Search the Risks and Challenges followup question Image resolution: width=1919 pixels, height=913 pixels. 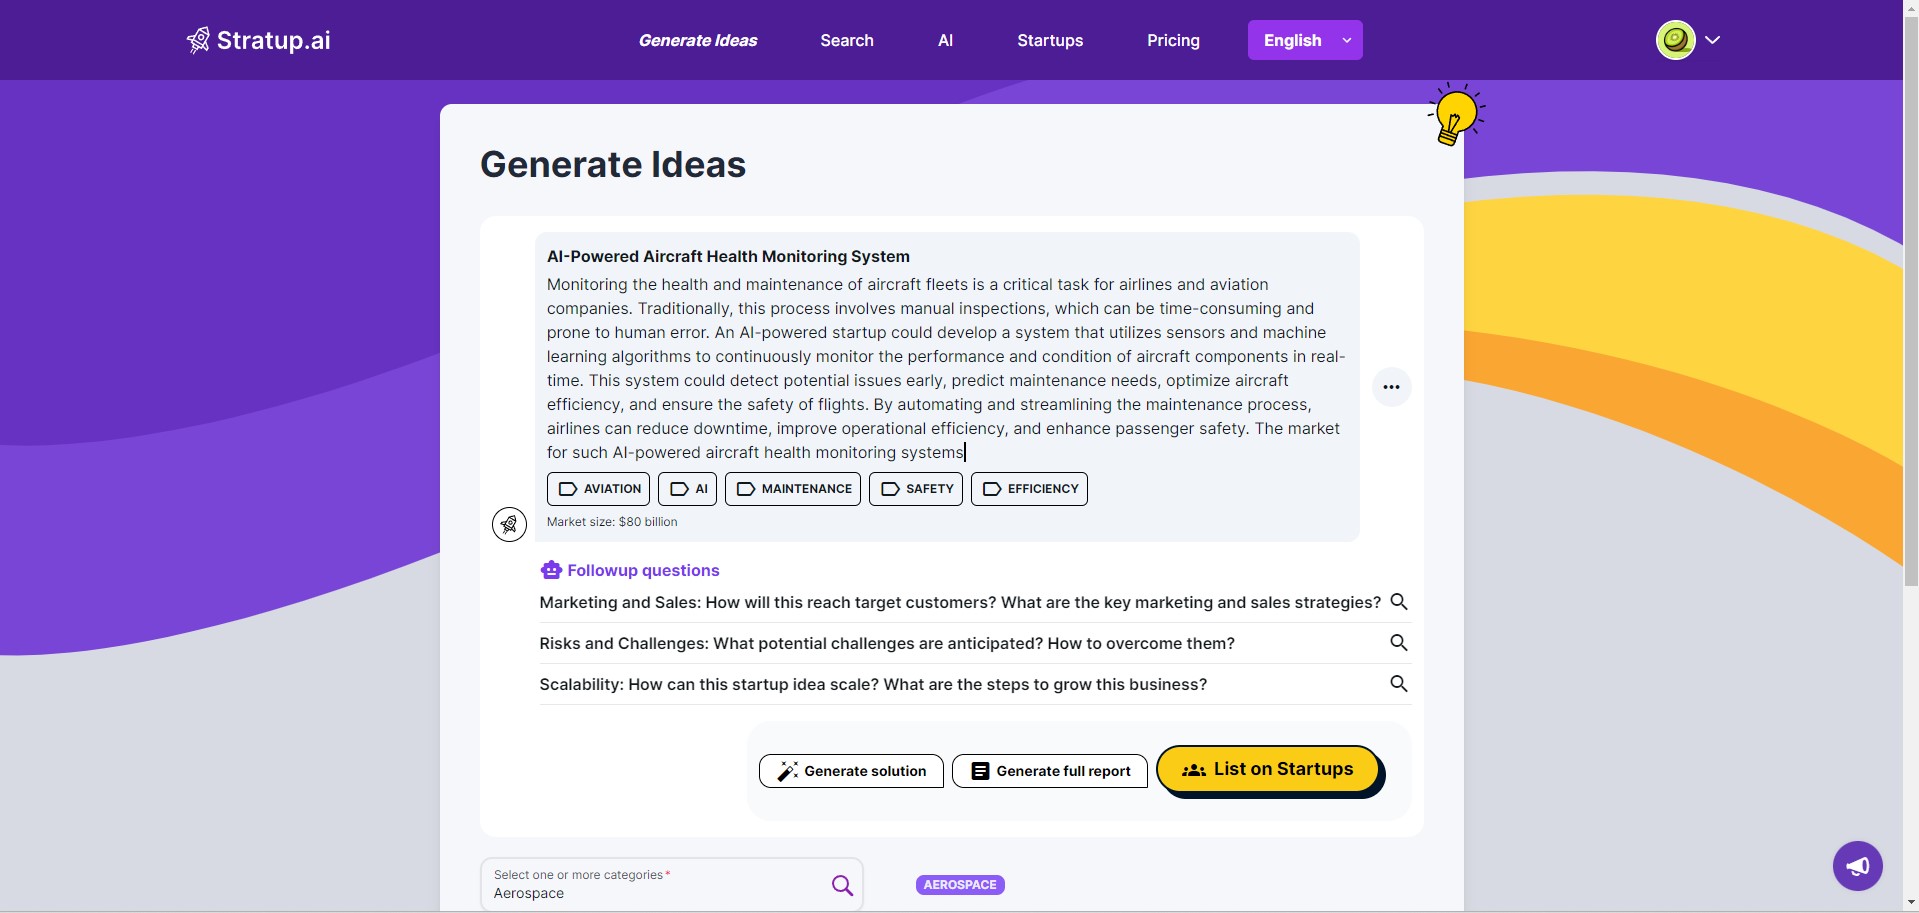click(x=1399, y=643)
